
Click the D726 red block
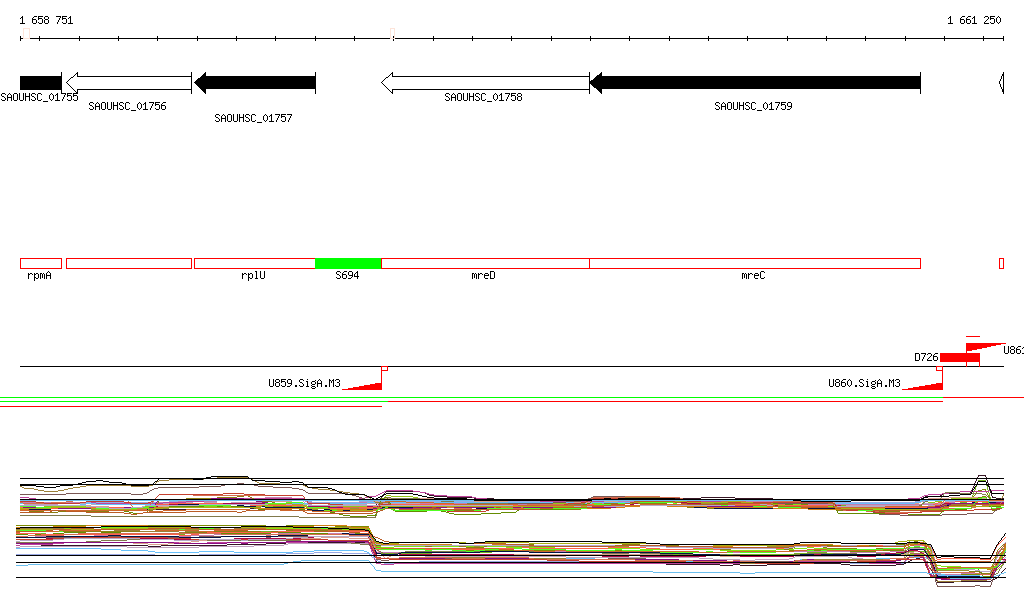coord(959,357)
